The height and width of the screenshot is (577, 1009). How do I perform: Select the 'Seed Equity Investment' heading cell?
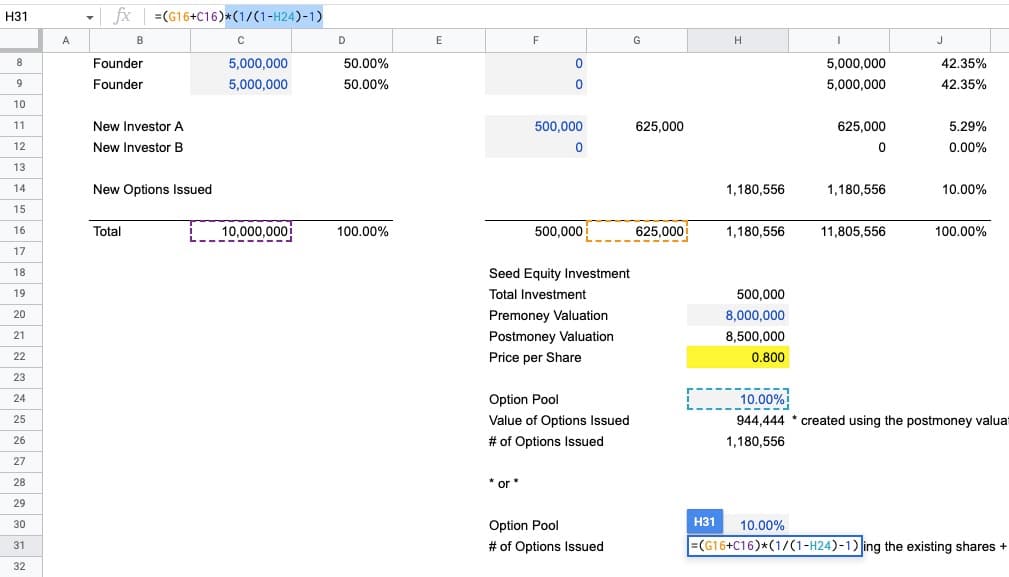pos(559,274)
